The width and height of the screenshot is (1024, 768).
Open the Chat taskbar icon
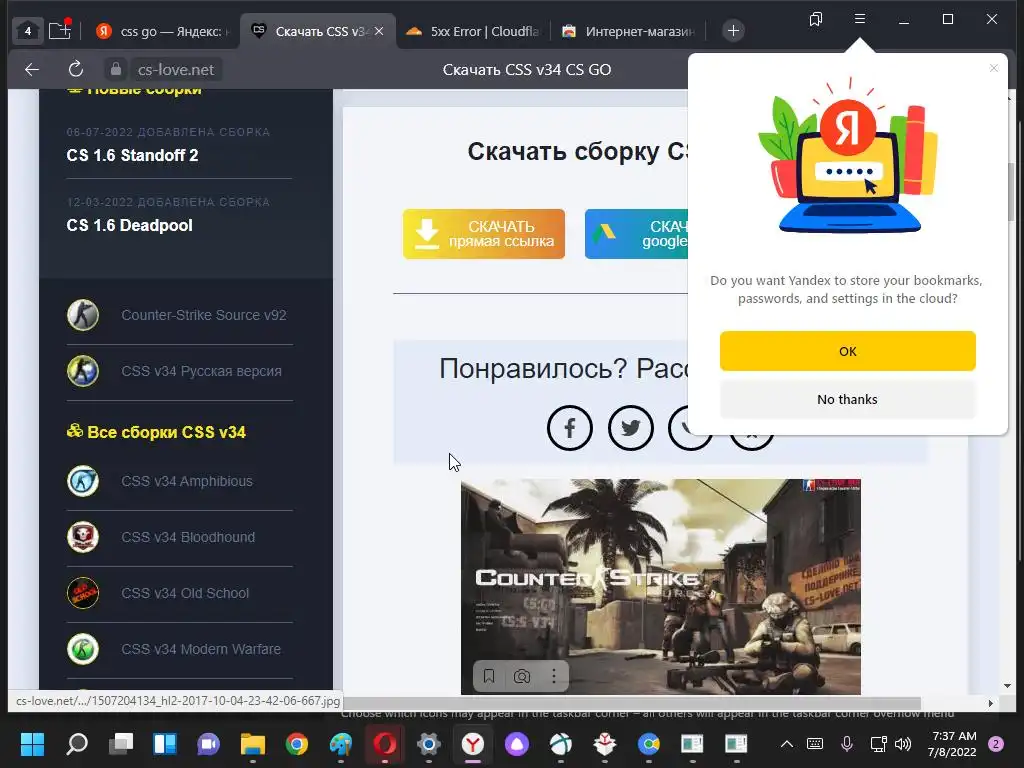208,743
